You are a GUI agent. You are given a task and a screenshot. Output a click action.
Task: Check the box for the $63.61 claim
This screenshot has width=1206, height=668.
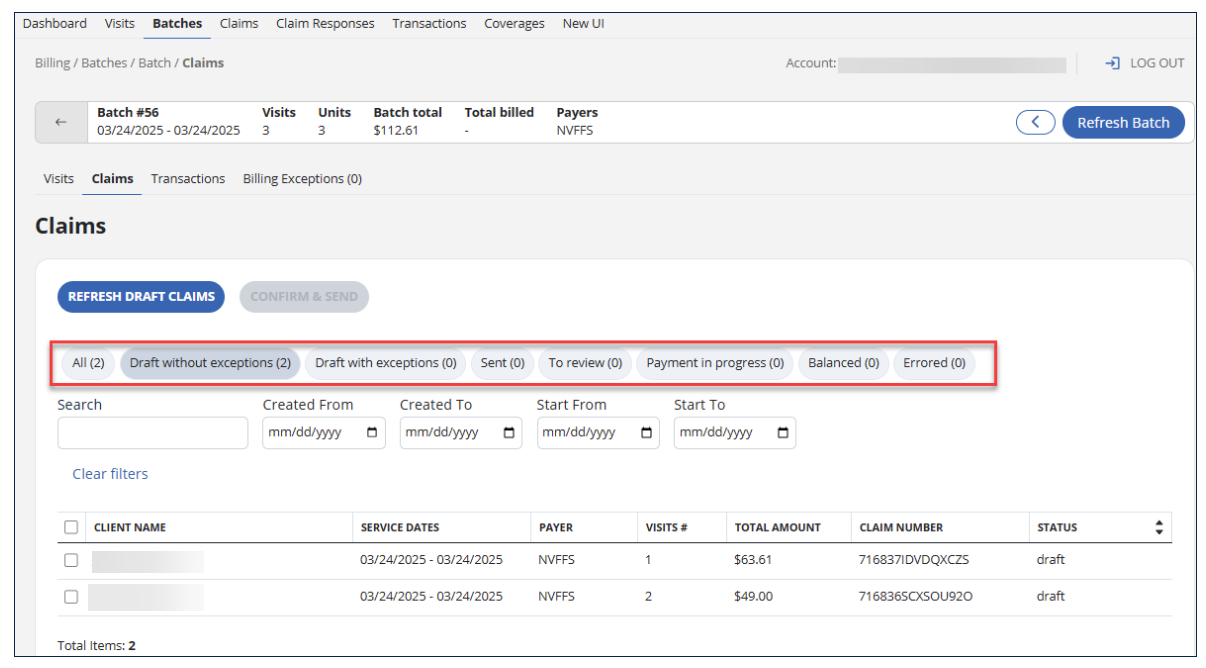pos(71,560)
